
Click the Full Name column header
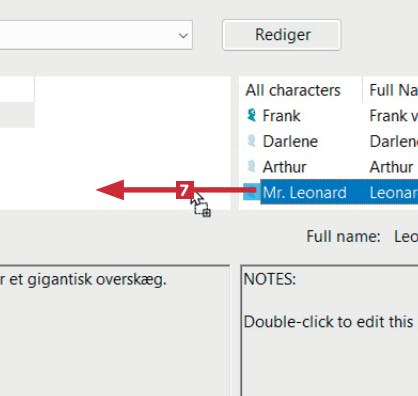tap(391, 90)
